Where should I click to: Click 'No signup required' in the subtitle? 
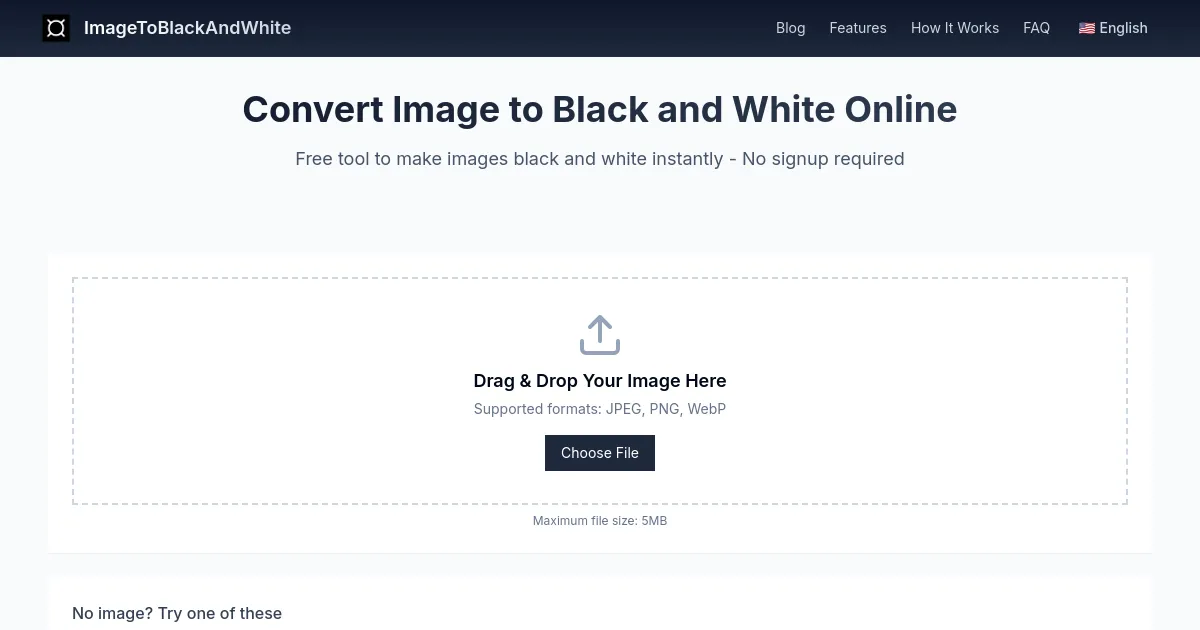click(x=823, y=159)
